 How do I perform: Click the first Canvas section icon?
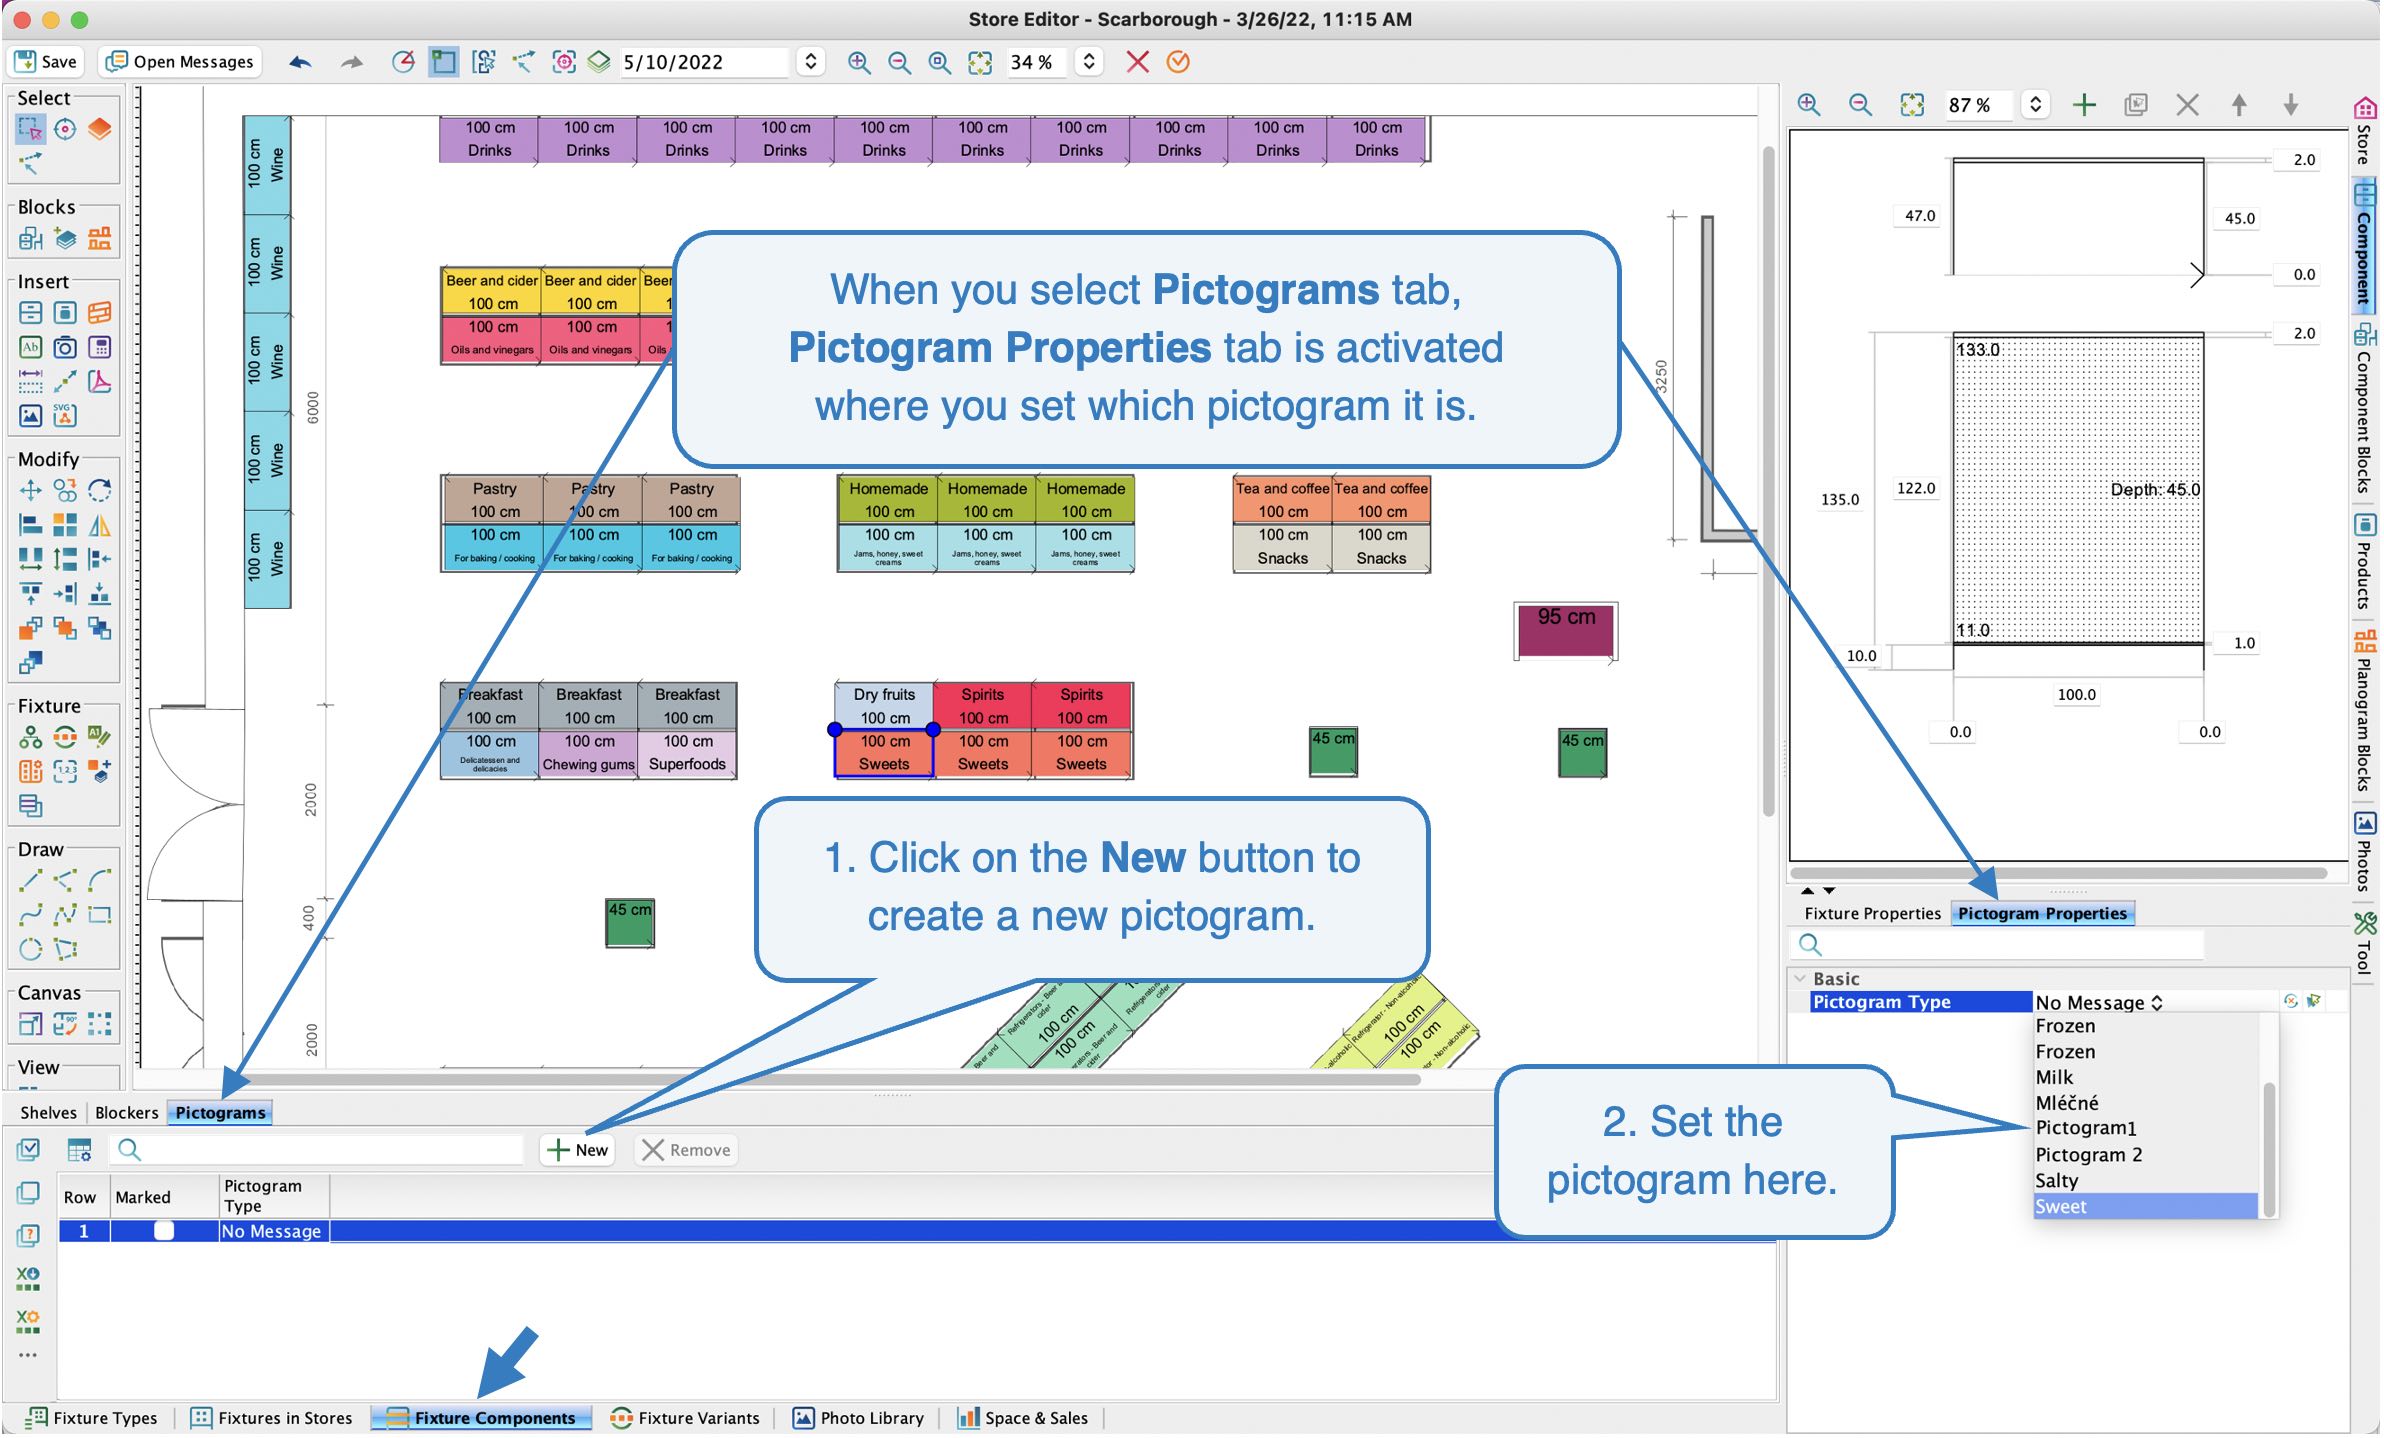coord(30,1024)
